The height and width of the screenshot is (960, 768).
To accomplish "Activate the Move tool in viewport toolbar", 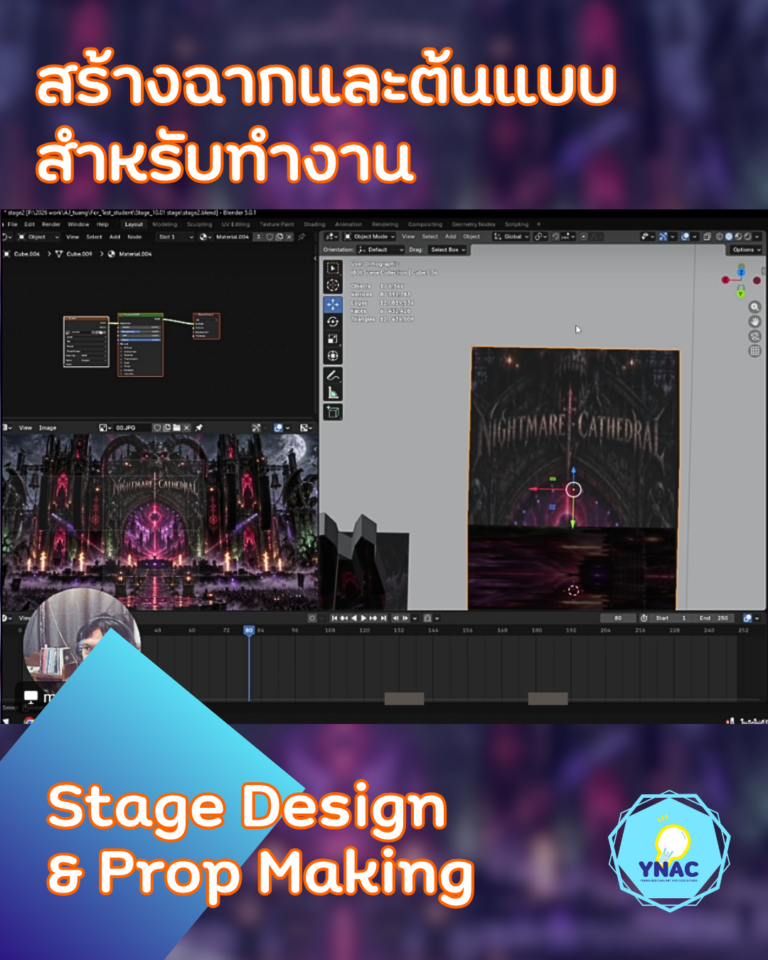I will (333, 304).
